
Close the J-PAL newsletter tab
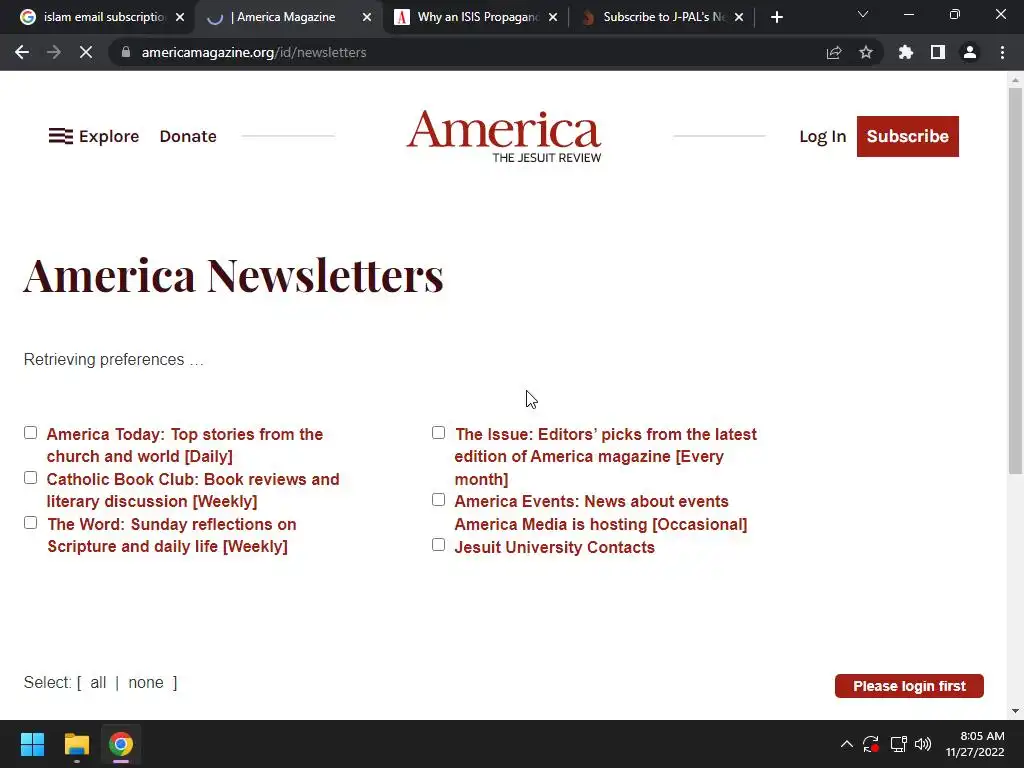click(739, 17)
